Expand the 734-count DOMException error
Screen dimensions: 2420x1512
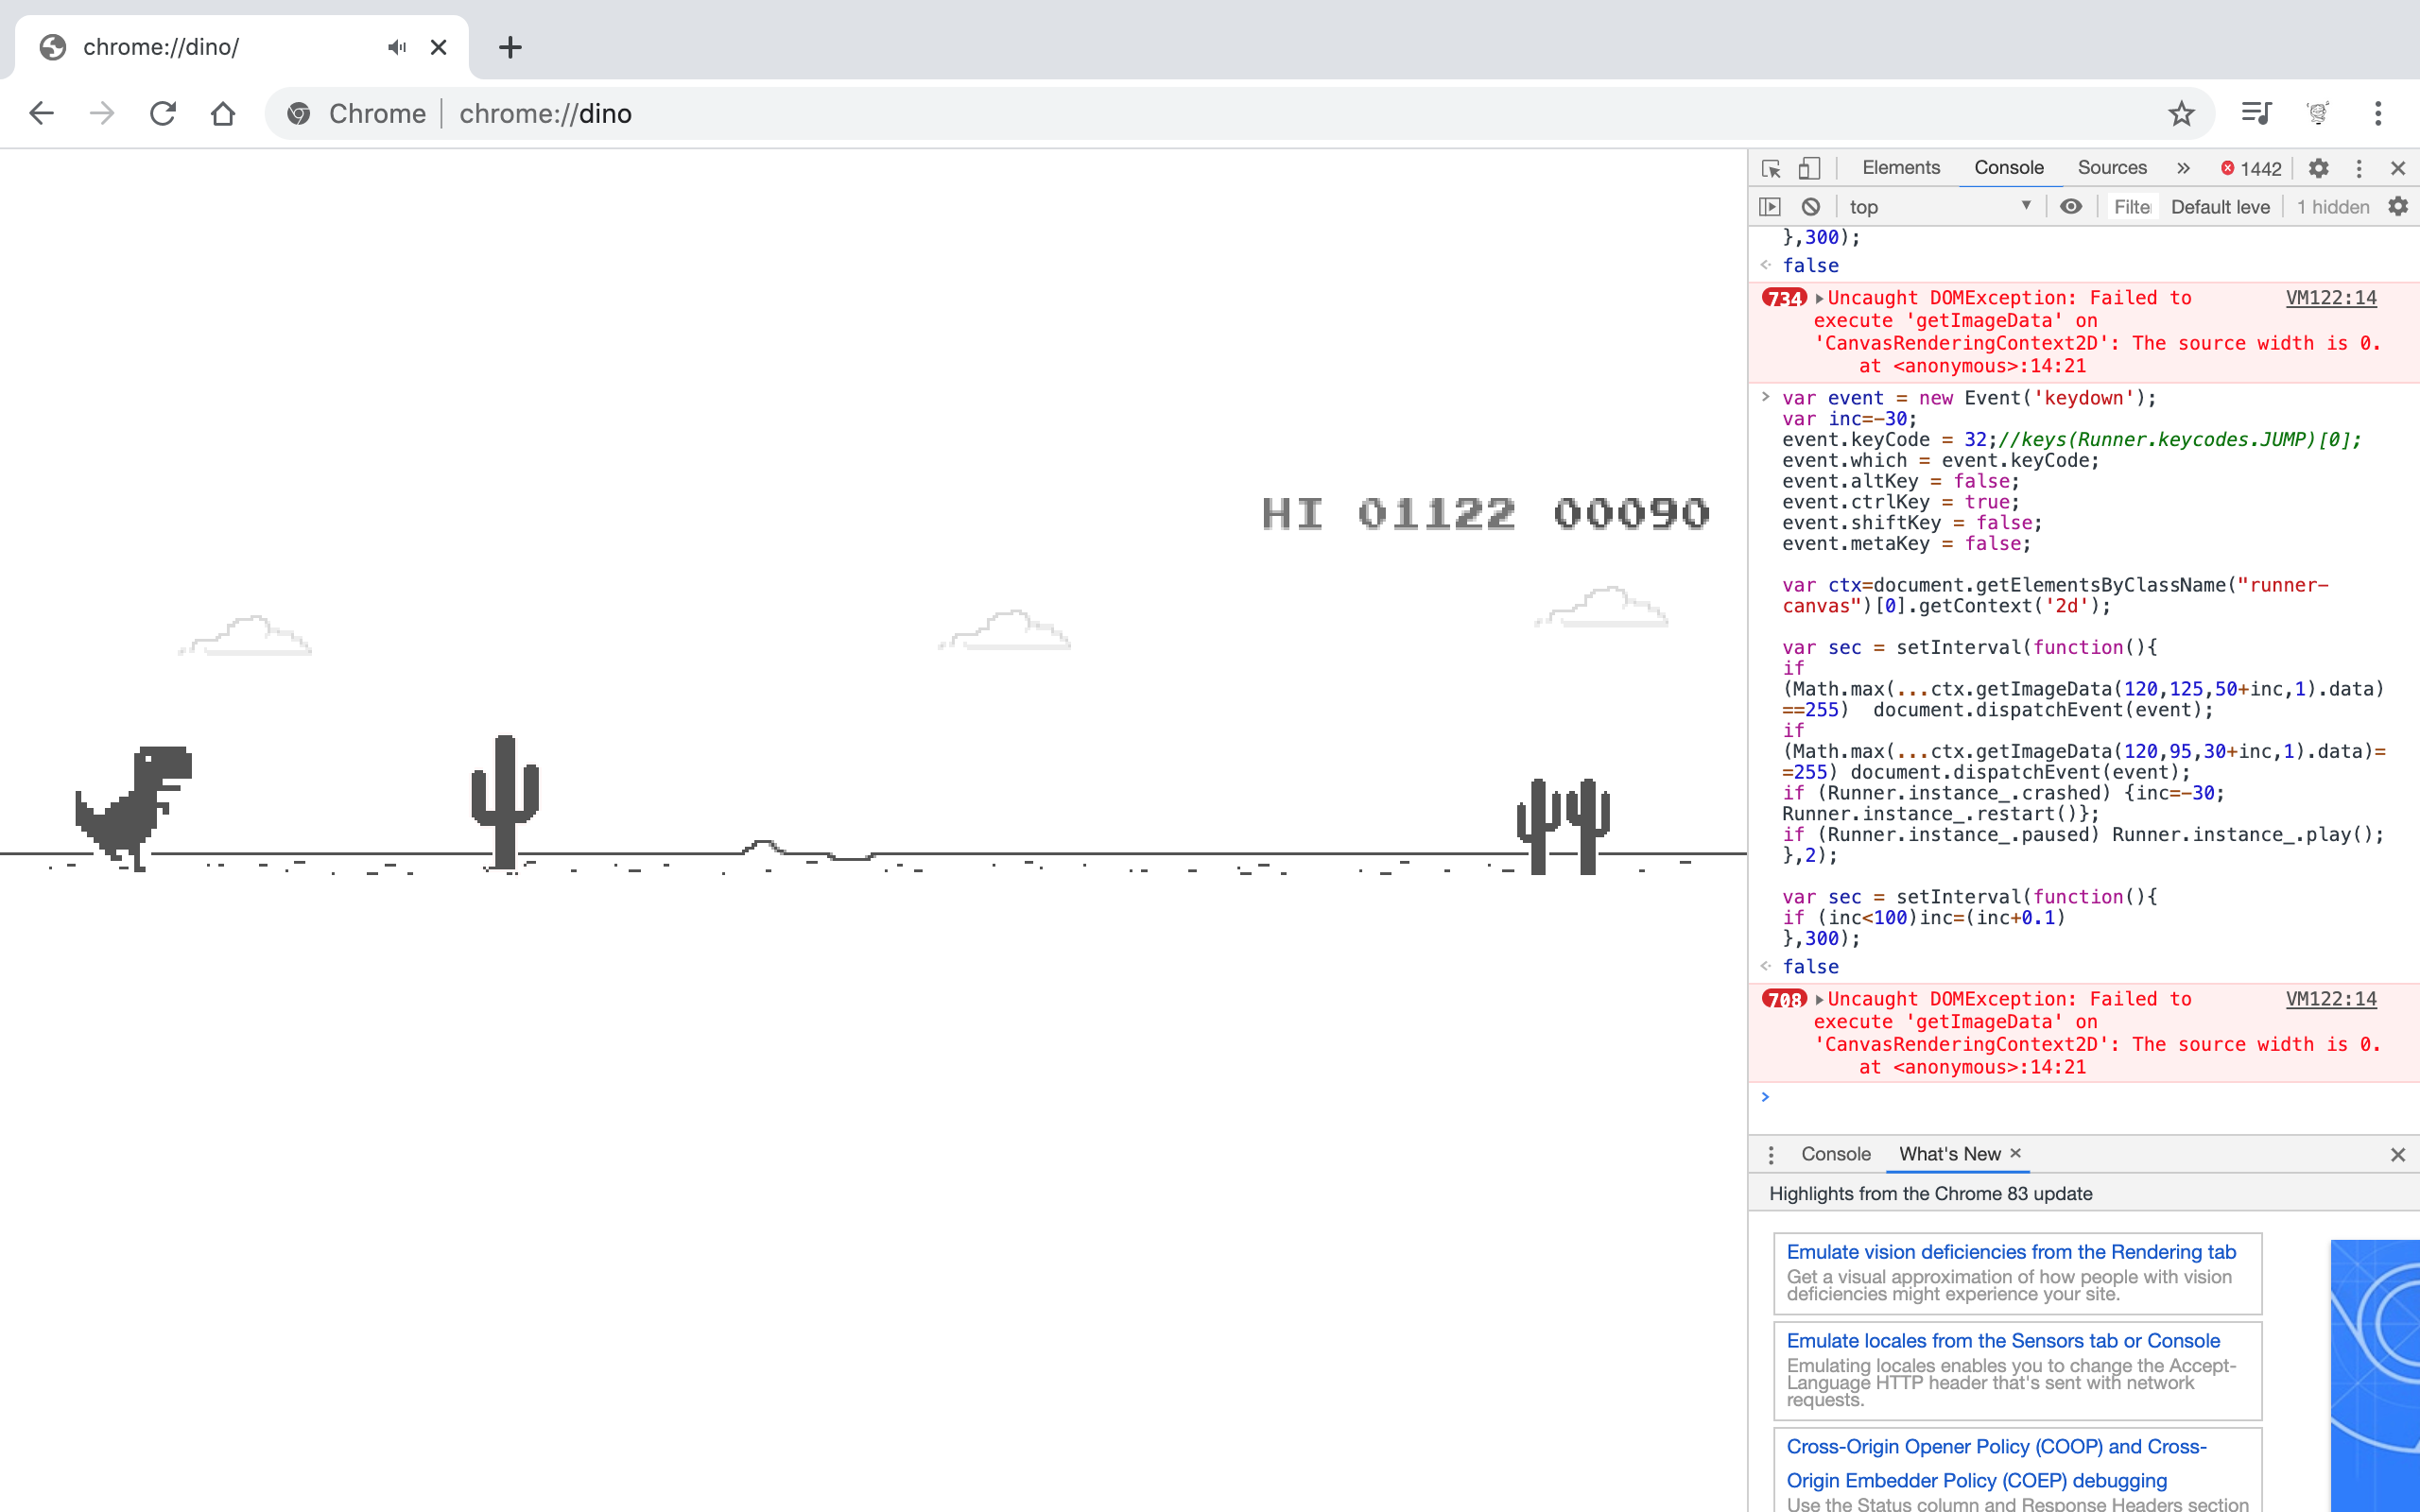click(x=1819, y=298)
